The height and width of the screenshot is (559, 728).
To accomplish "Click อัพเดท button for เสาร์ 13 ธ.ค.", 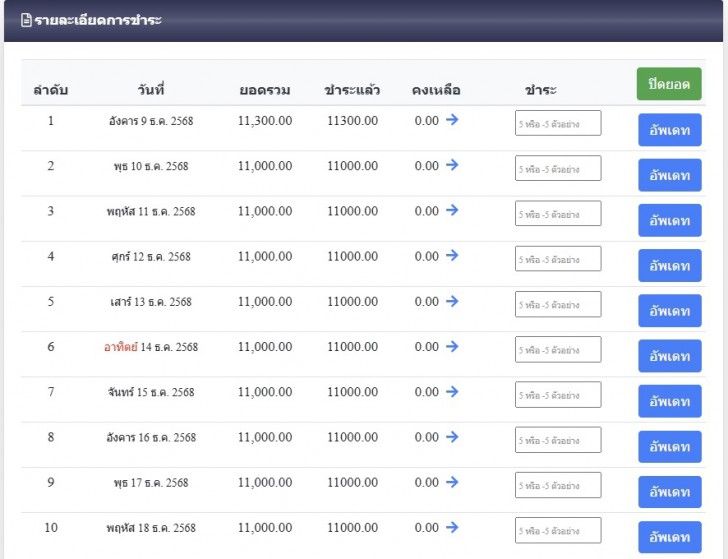I will [x=670, y=311].
